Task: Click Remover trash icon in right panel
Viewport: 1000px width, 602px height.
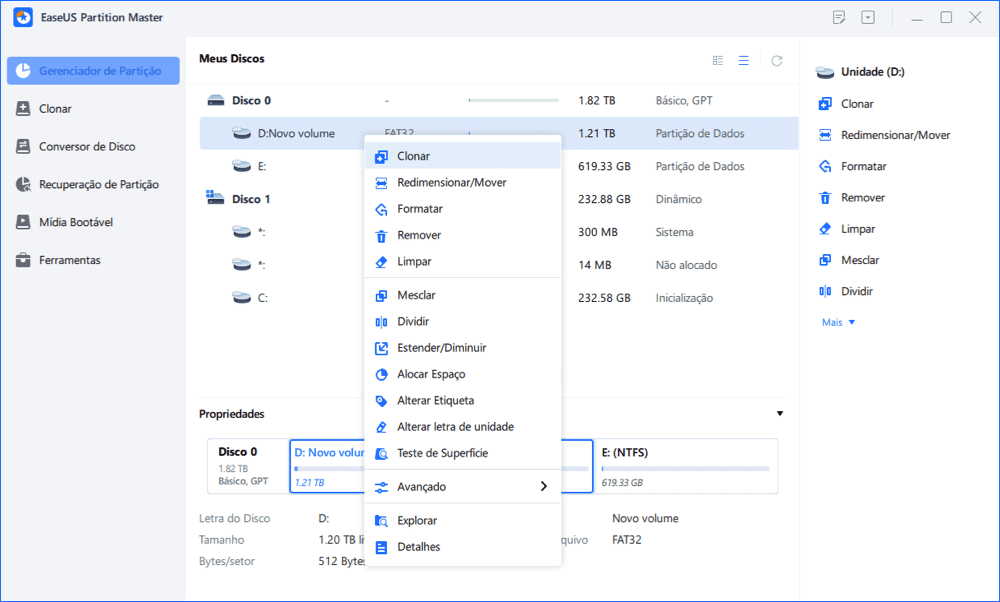Action: pyautogui.click(x=825, y=198)
